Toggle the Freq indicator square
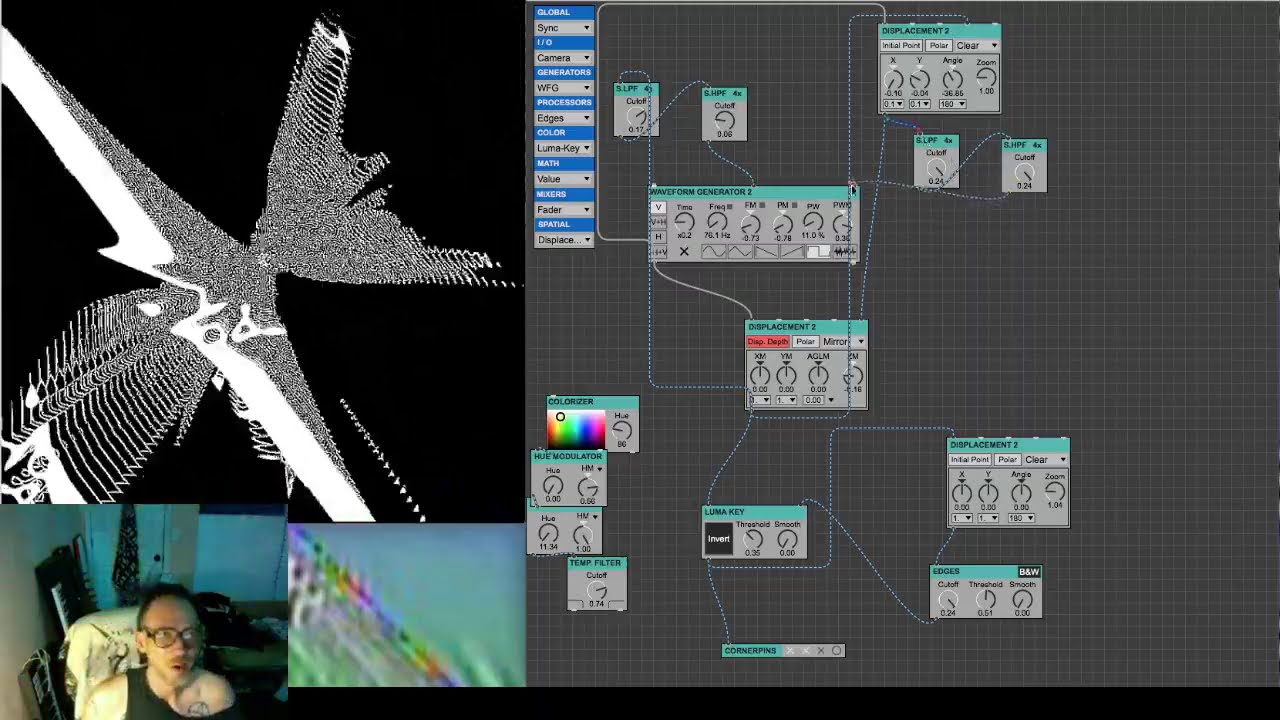This screenshot has width=1280, height=720. click(x=730, y=207)
